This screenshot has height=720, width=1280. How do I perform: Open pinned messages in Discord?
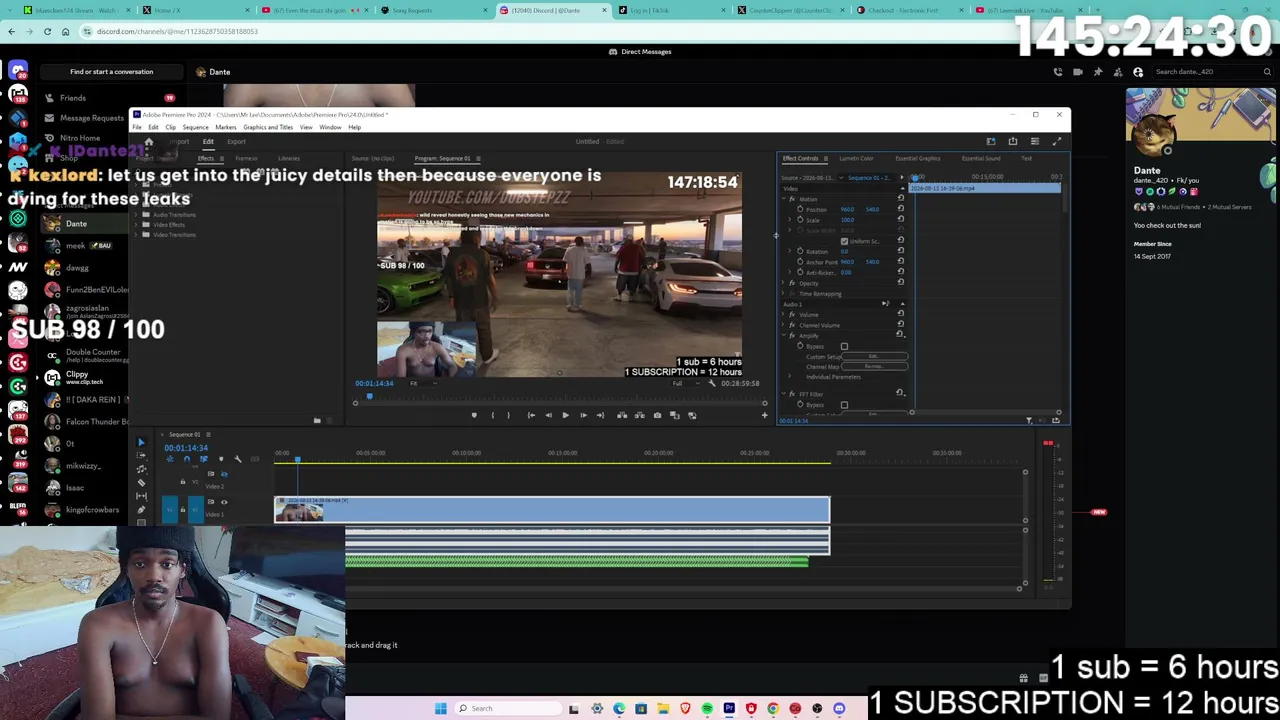click(x=1098, y=72)
